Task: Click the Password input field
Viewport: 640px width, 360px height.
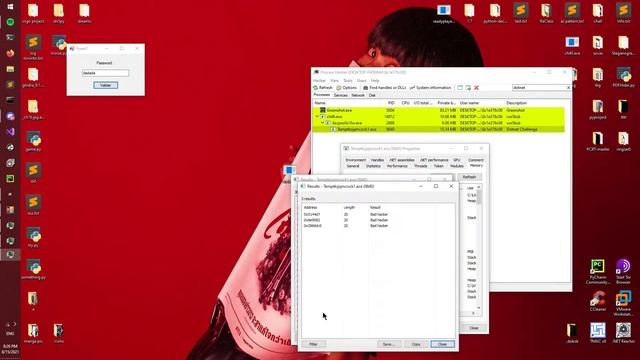Action: (105, 73)
